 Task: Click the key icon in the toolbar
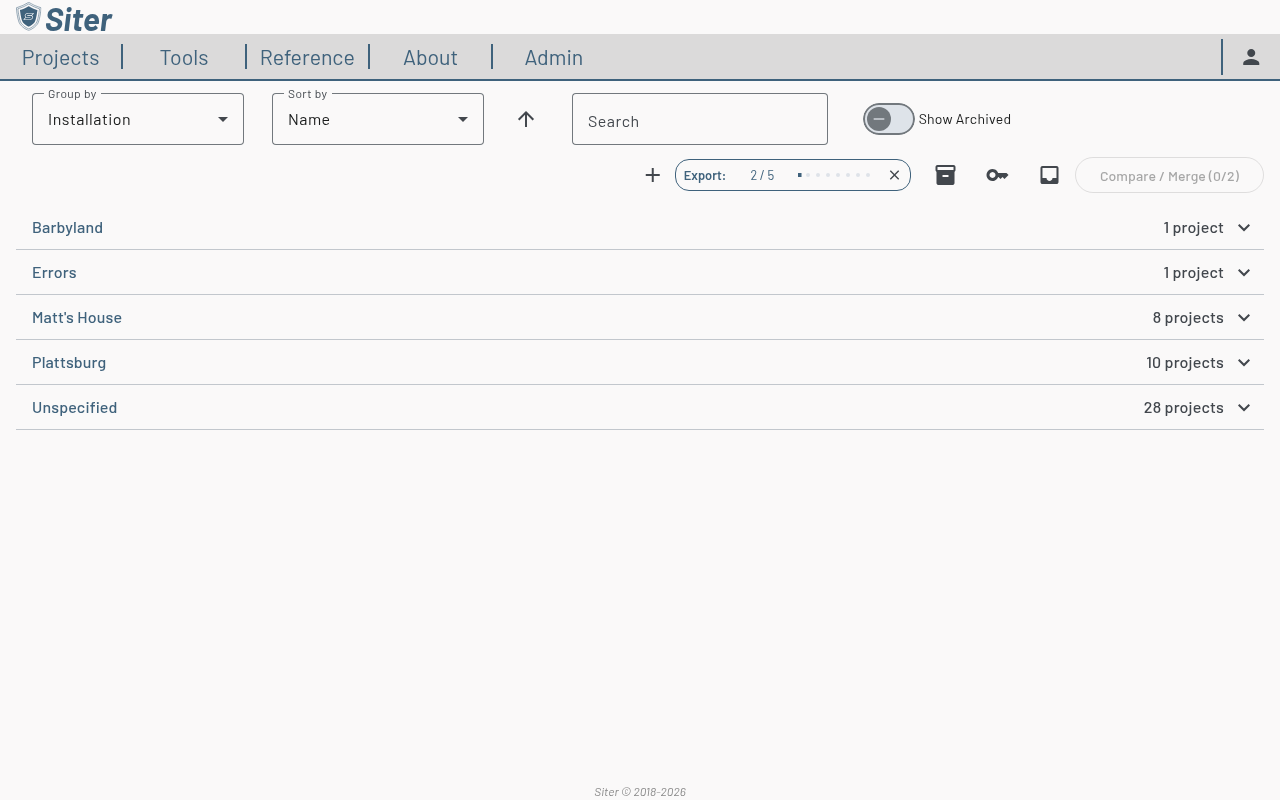tap(997, 175)
